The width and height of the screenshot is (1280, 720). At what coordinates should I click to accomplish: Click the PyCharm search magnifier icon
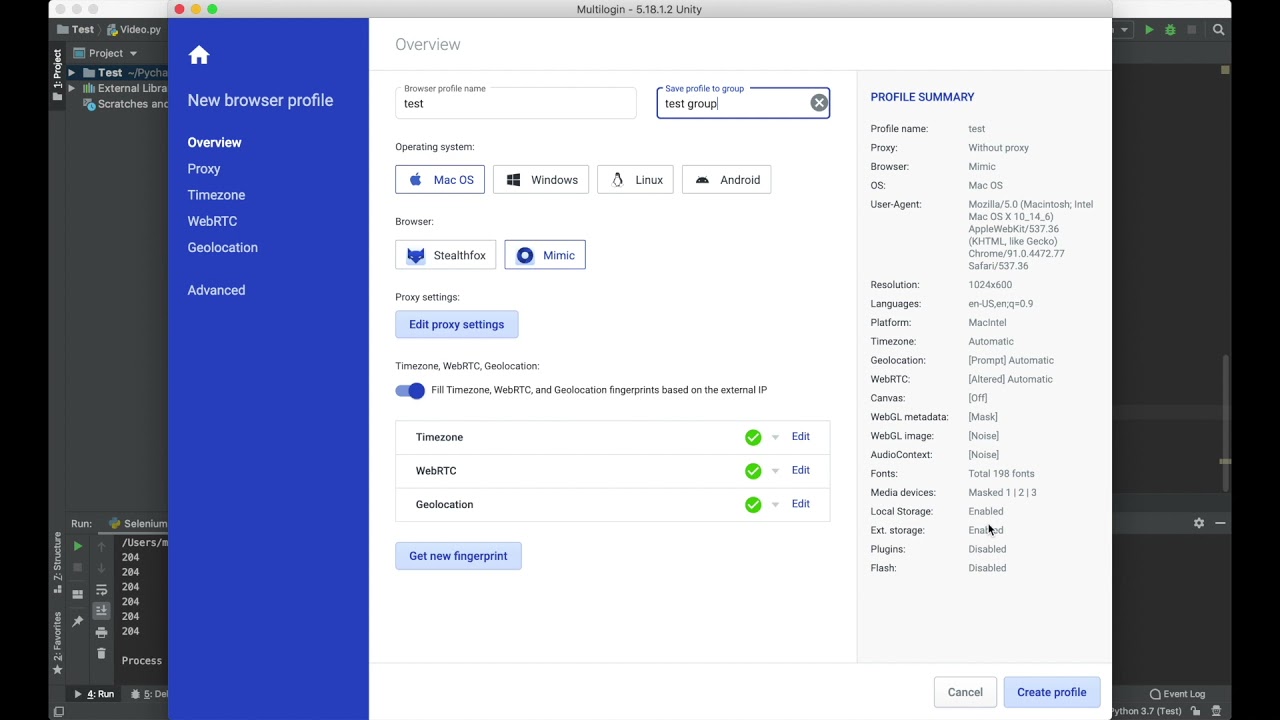point(1219,30)
